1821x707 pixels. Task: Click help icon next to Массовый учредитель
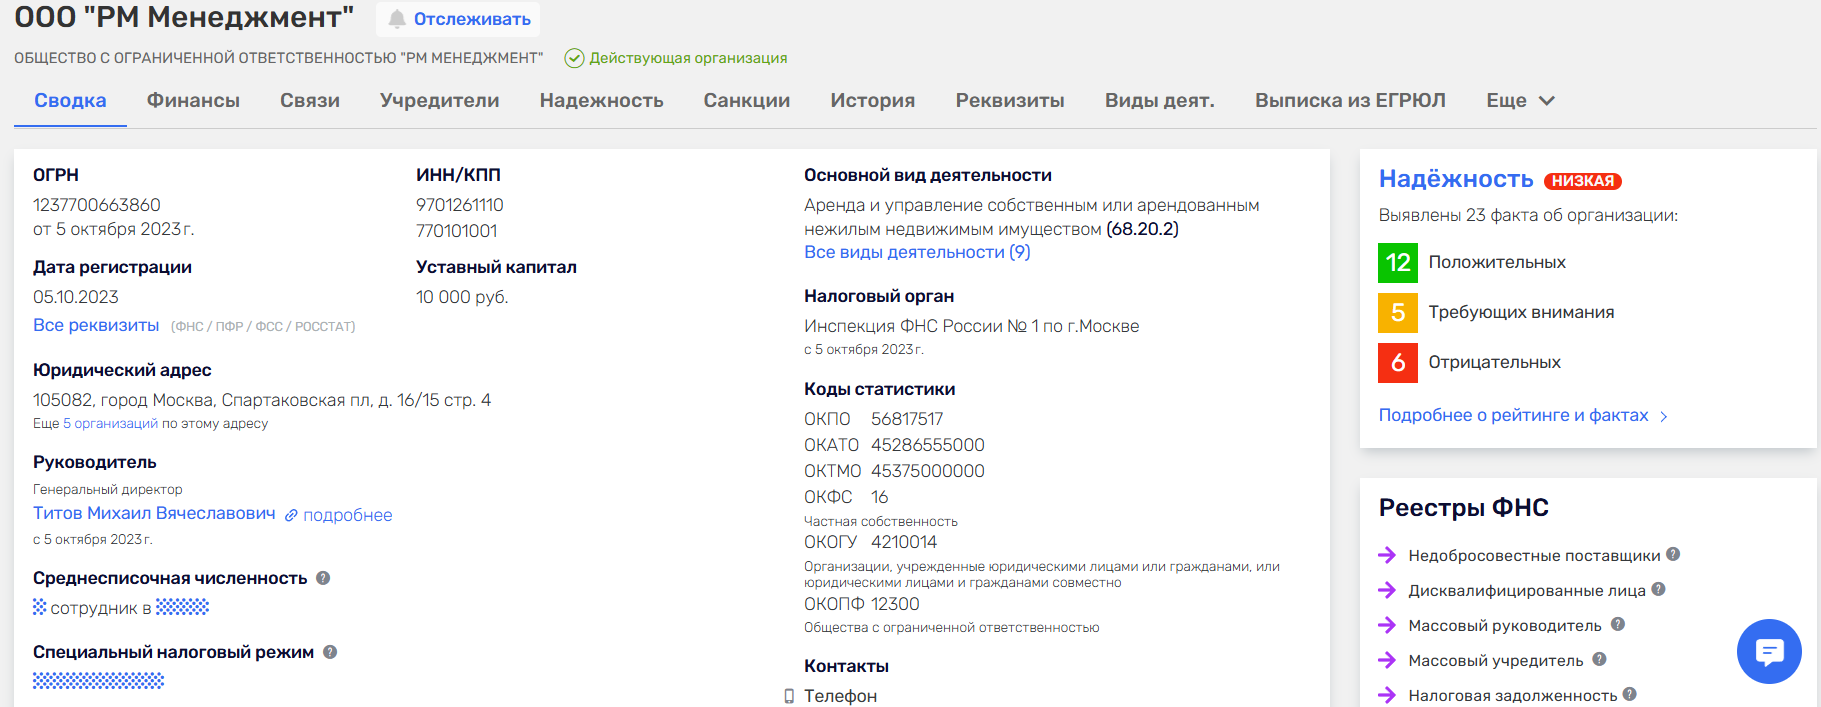tap(1599, 659)
